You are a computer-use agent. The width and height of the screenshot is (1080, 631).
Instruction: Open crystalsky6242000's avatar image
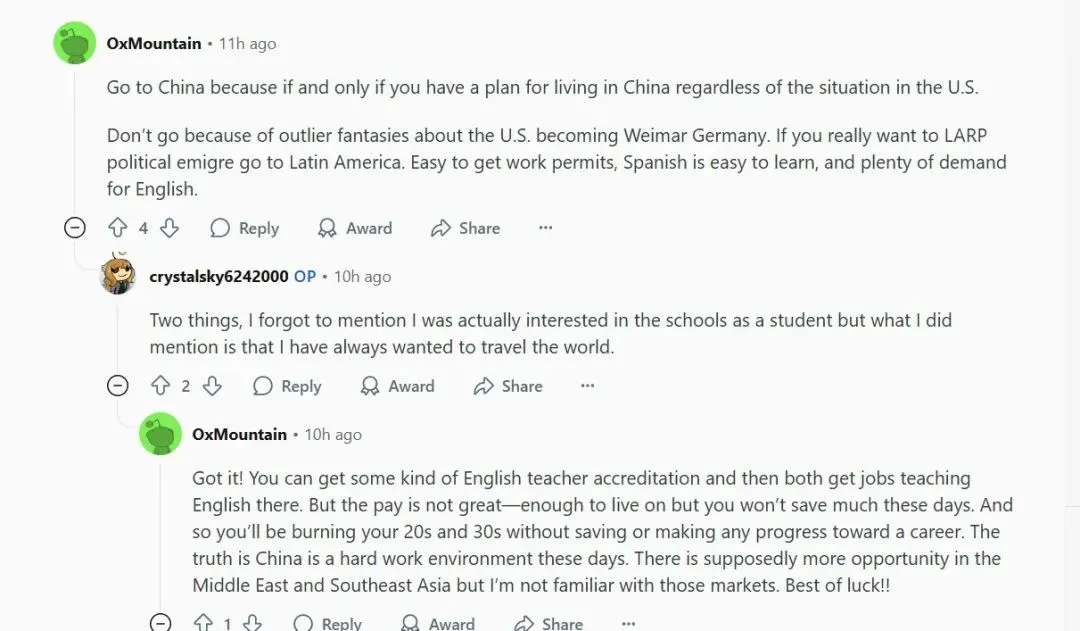point(118,275)
